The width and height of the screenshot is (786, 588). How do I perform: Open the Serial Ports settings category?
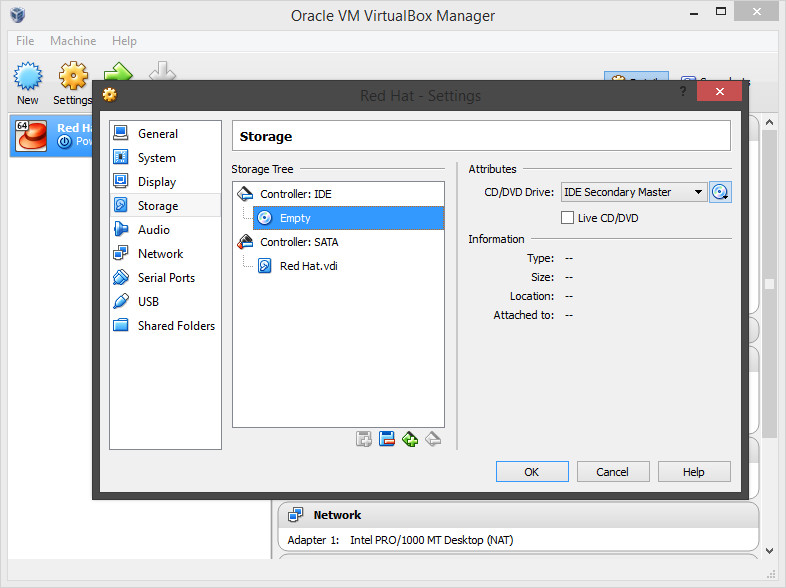coord(165,278)
